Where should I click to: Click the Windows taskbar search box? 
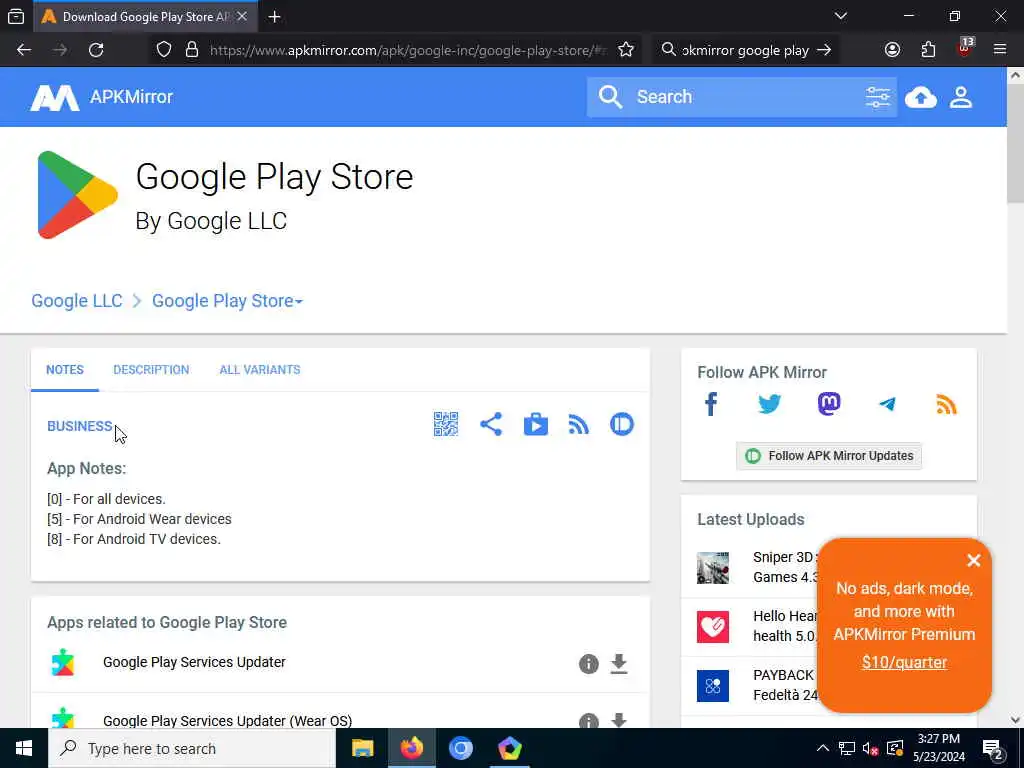[191, 748]
